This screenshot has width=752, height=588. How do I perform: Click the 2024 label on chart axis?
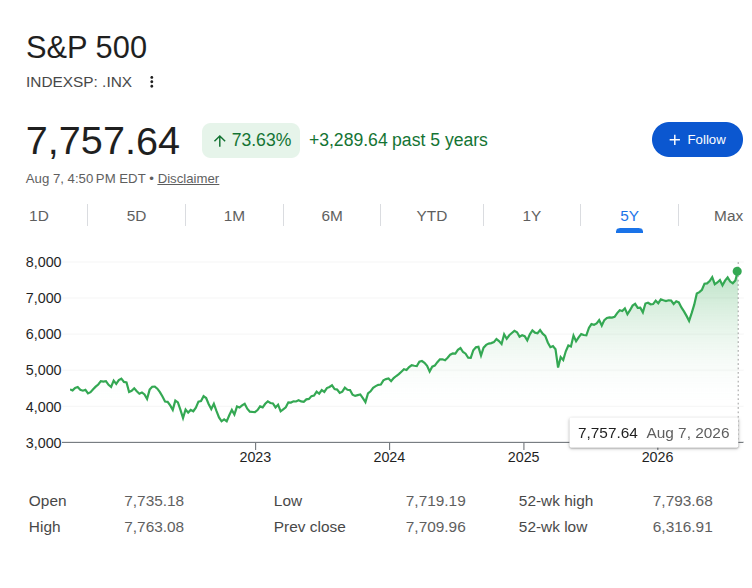tap(389, 457)
